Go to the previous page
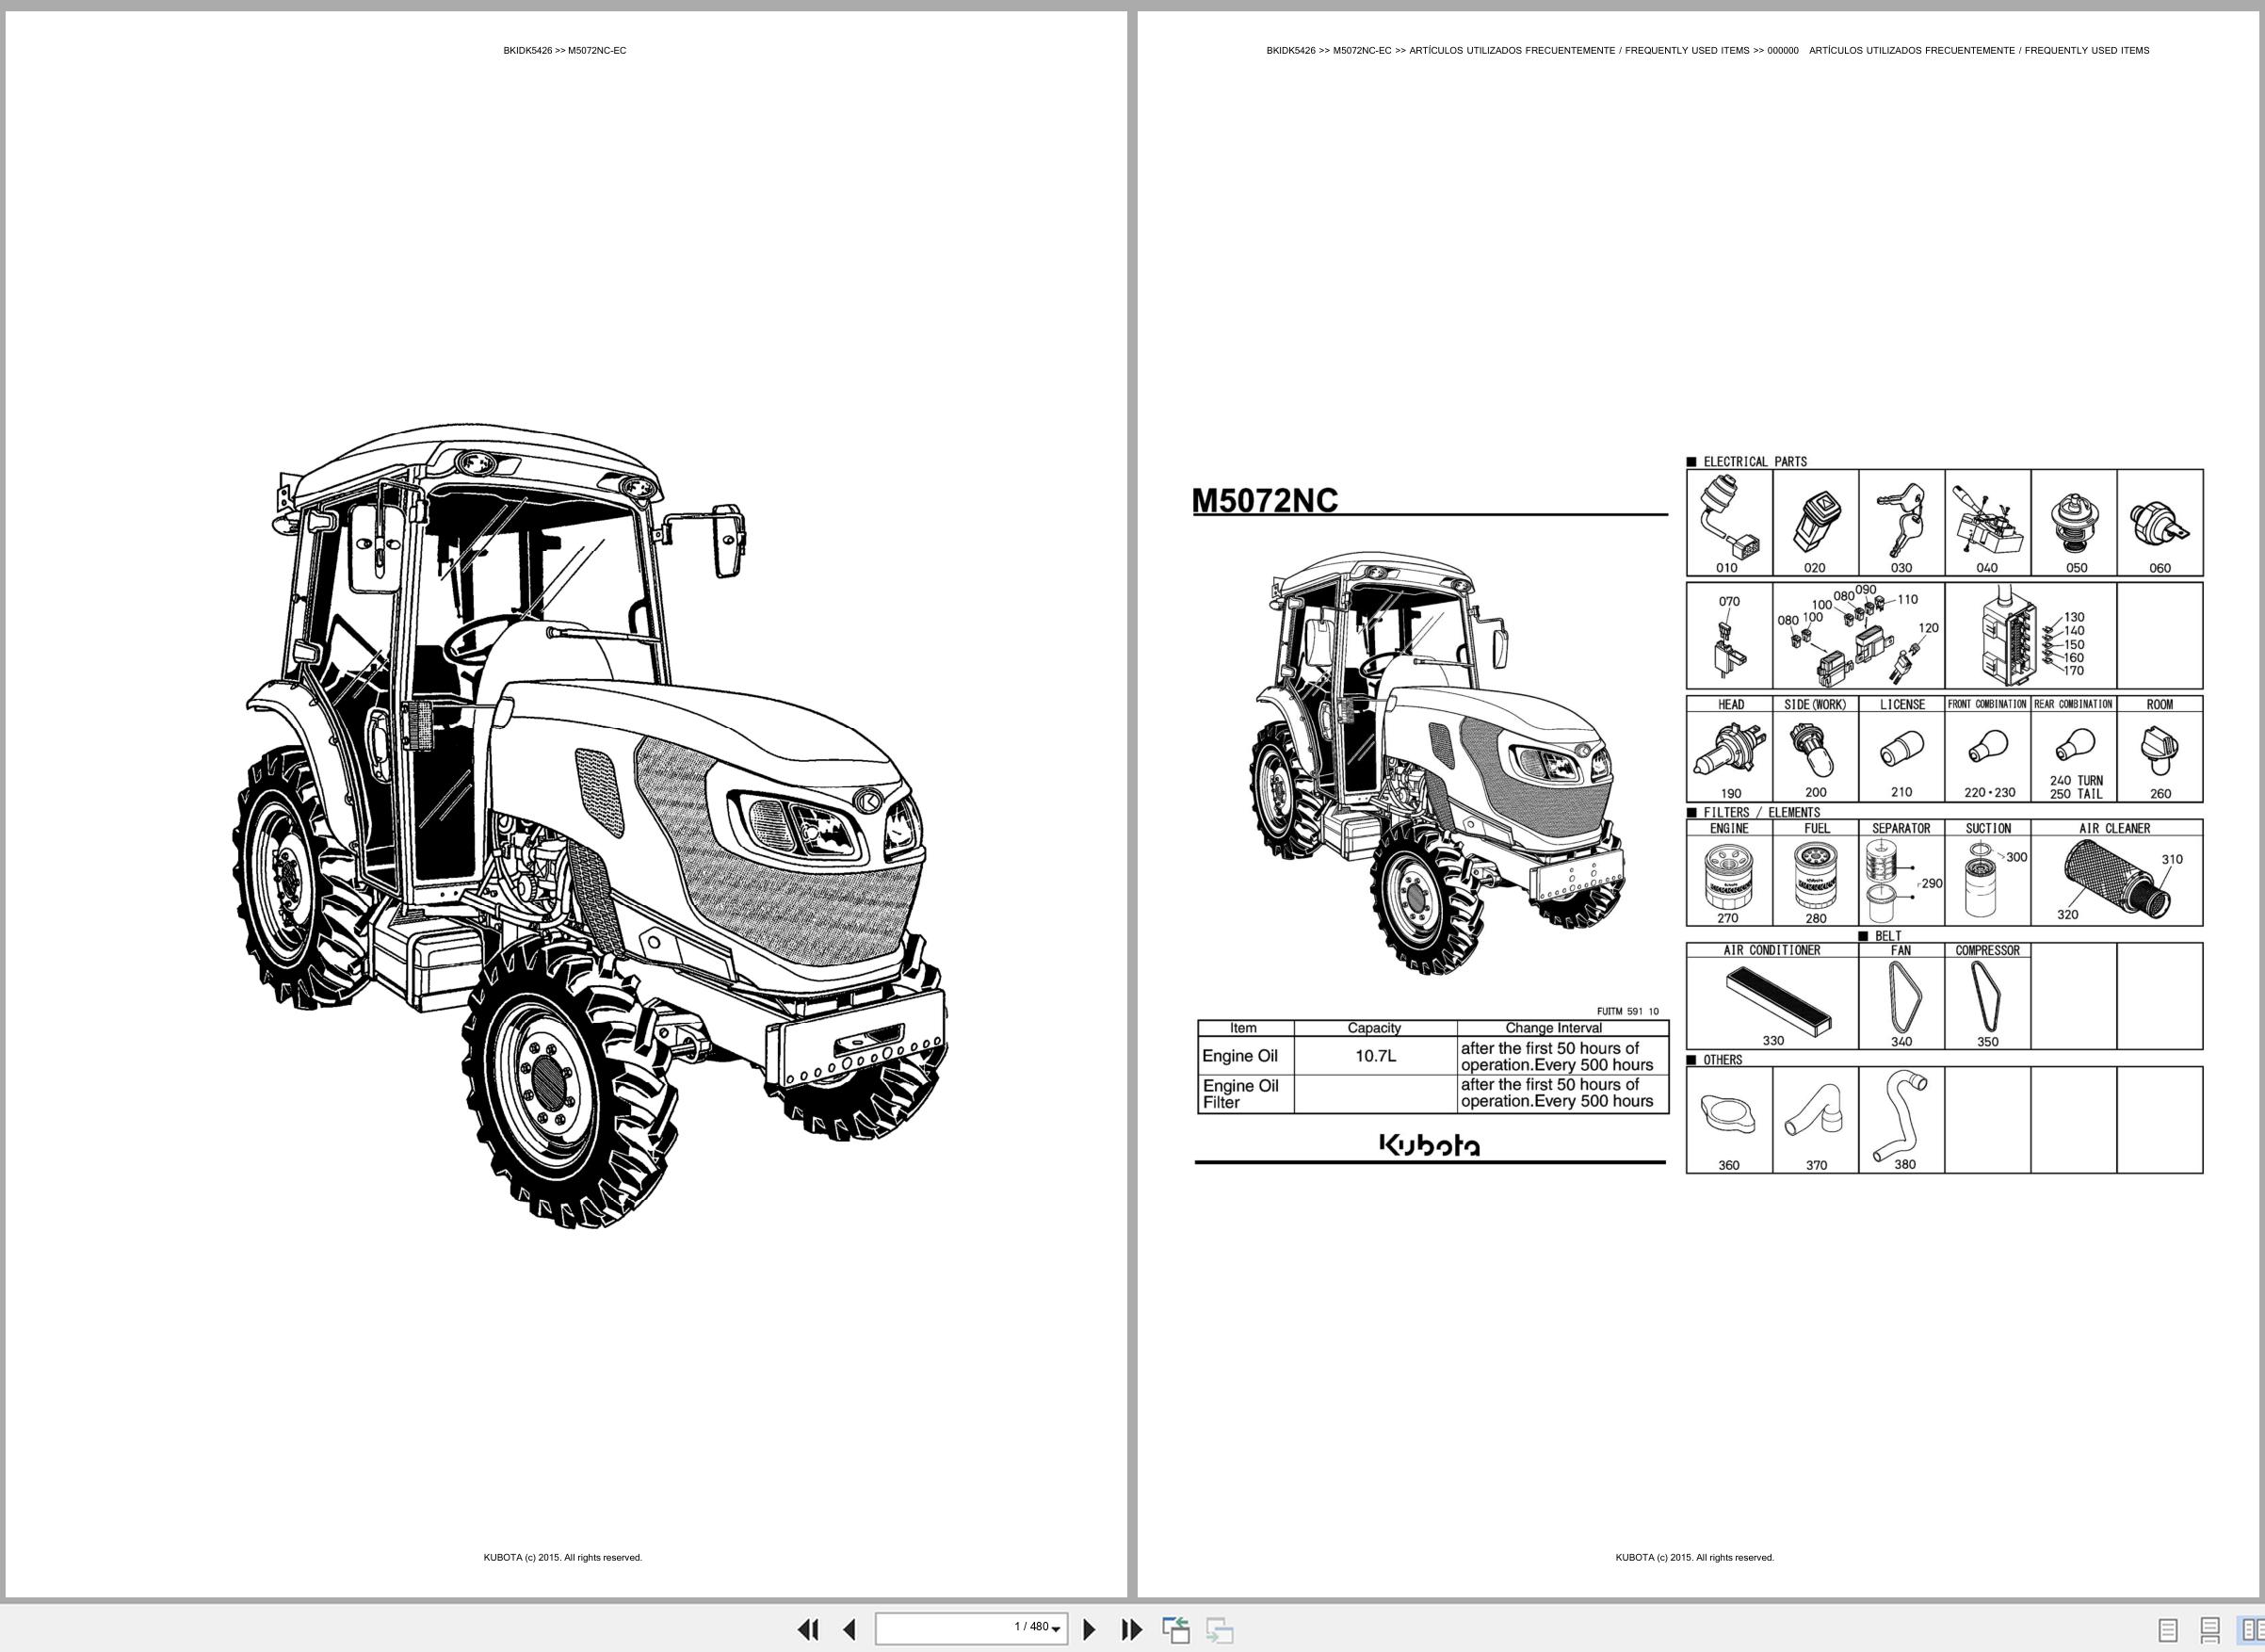The image size is (2265, 1652). point(849,1629)
